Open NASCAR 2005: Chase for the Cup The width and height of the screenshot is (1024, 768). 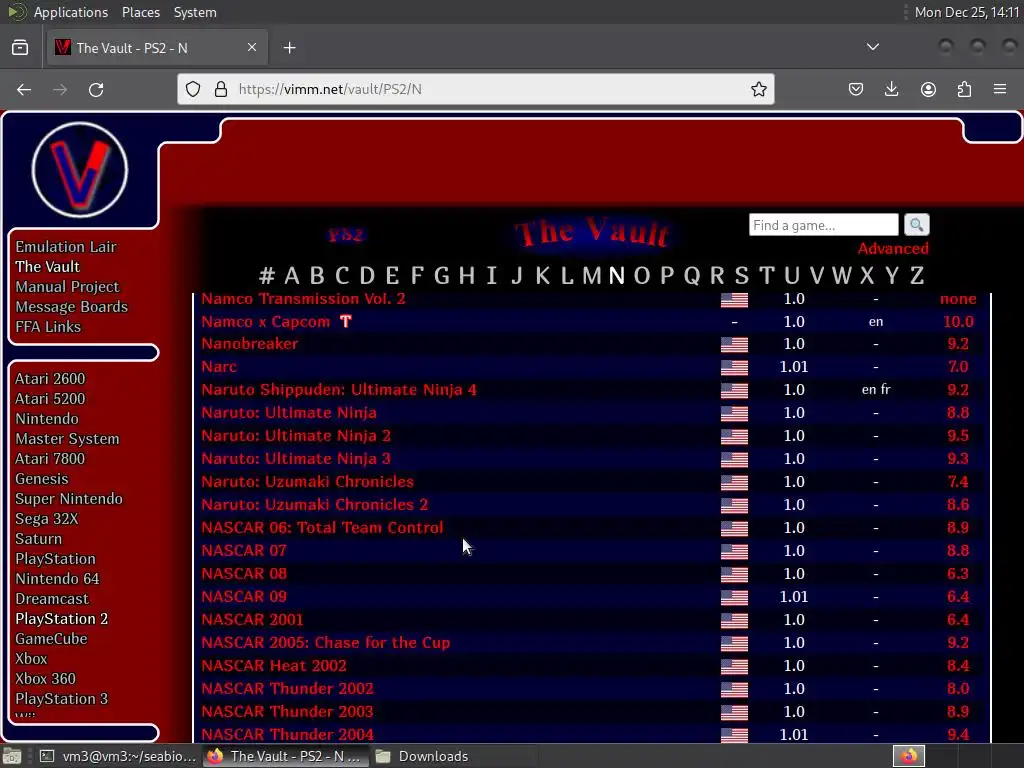[x=326, y=643]
